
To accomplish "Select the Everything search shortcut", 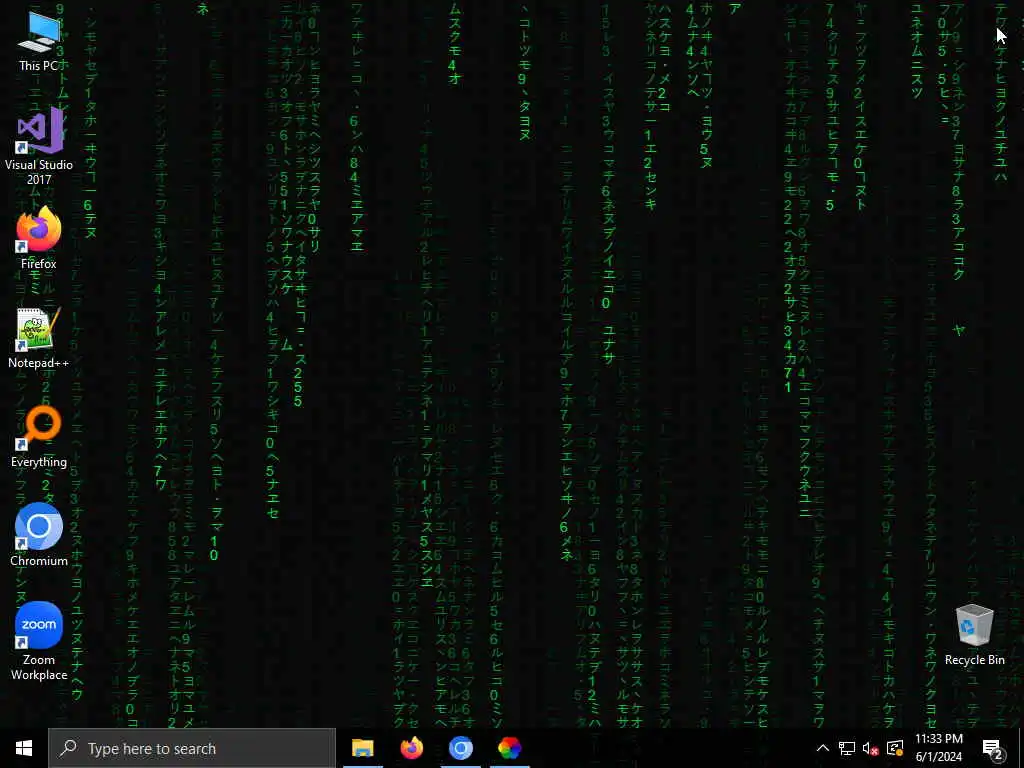I will [x=39, y=437].
